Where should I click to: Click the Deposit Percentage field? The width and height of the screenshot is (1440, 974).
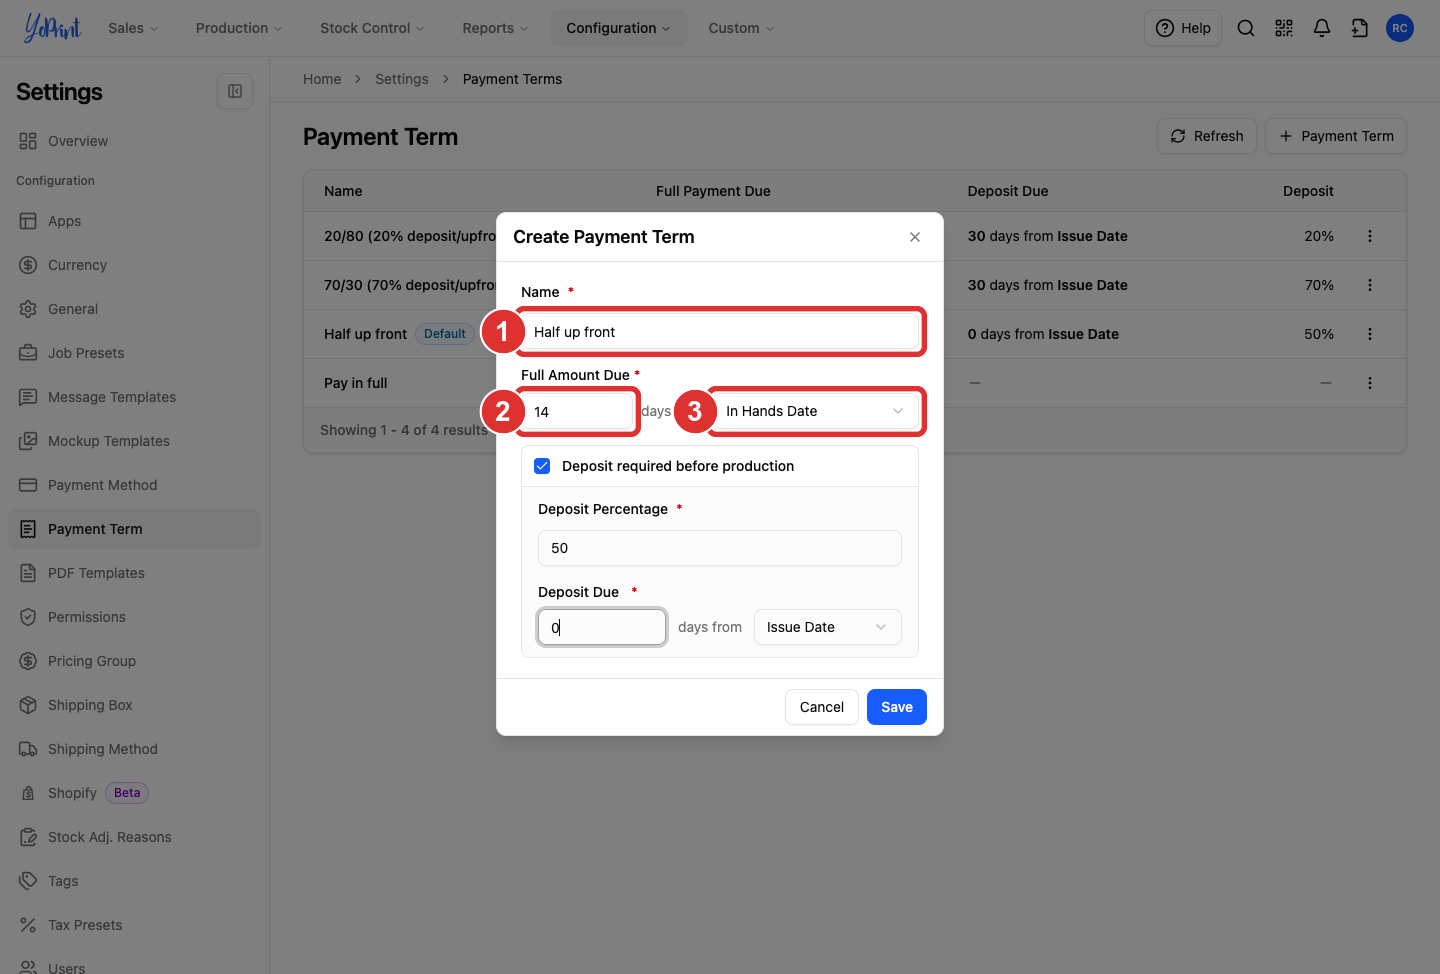coord(720,548)
